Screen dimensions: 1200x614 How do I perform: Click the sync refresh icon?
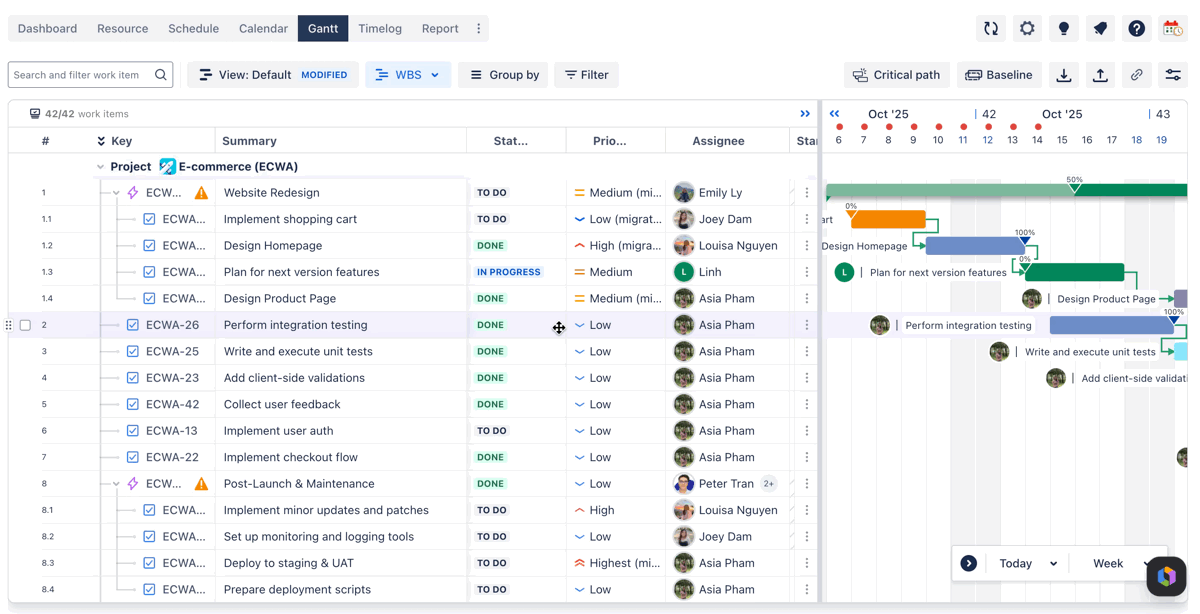[991, 29]
